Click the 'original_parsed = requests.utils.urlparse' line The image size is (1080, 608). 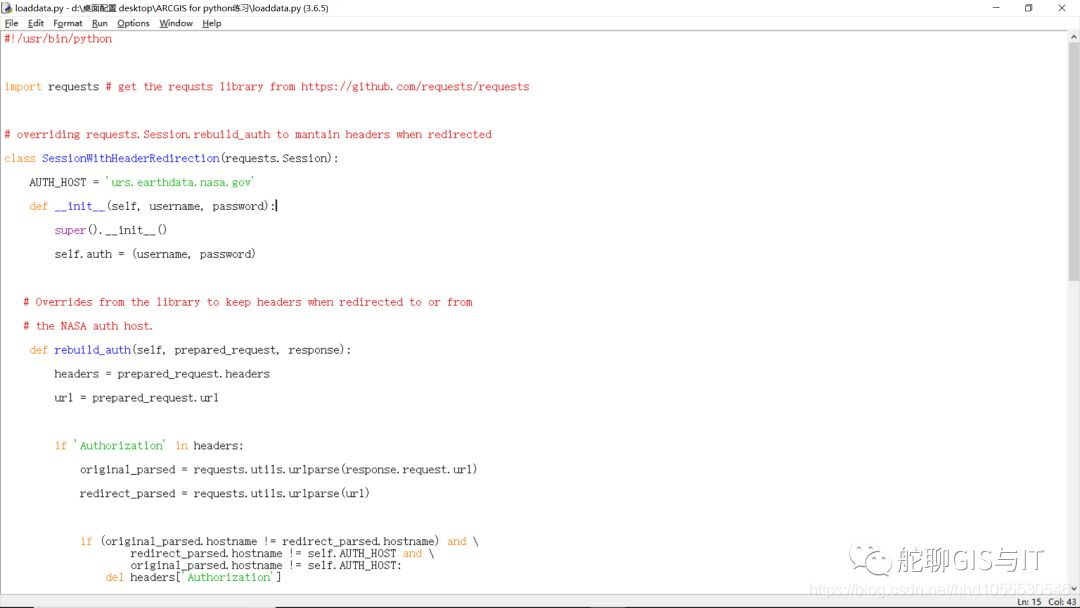click(278, 470)
